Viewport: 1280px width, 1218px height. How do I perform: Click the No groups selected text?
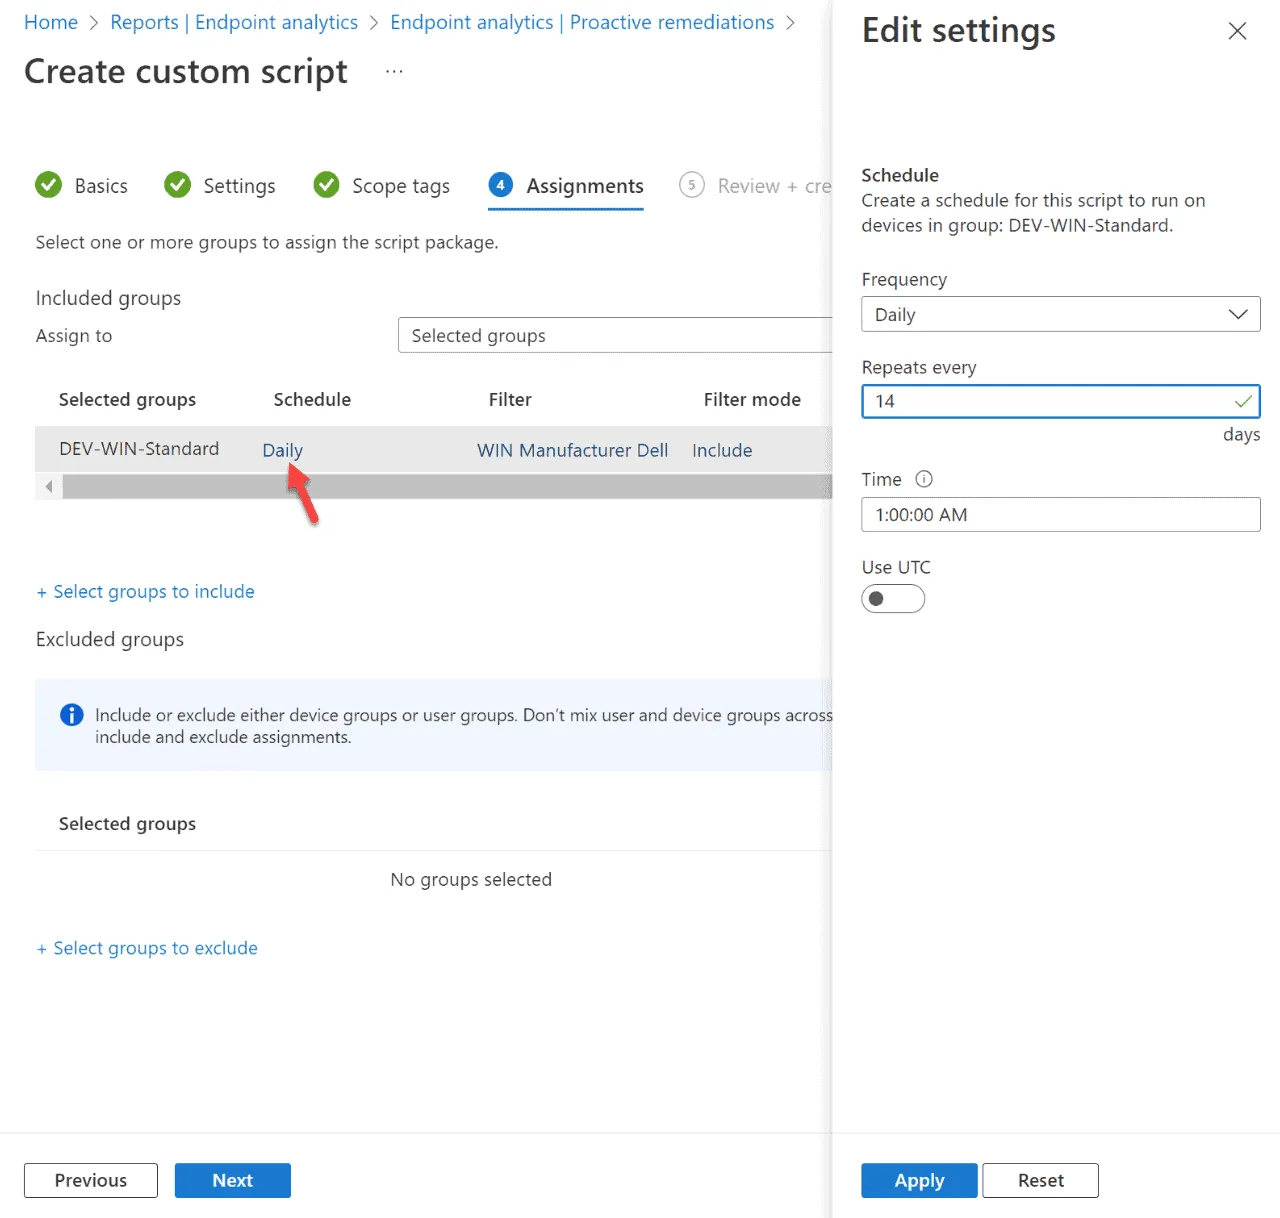[471, 879]
